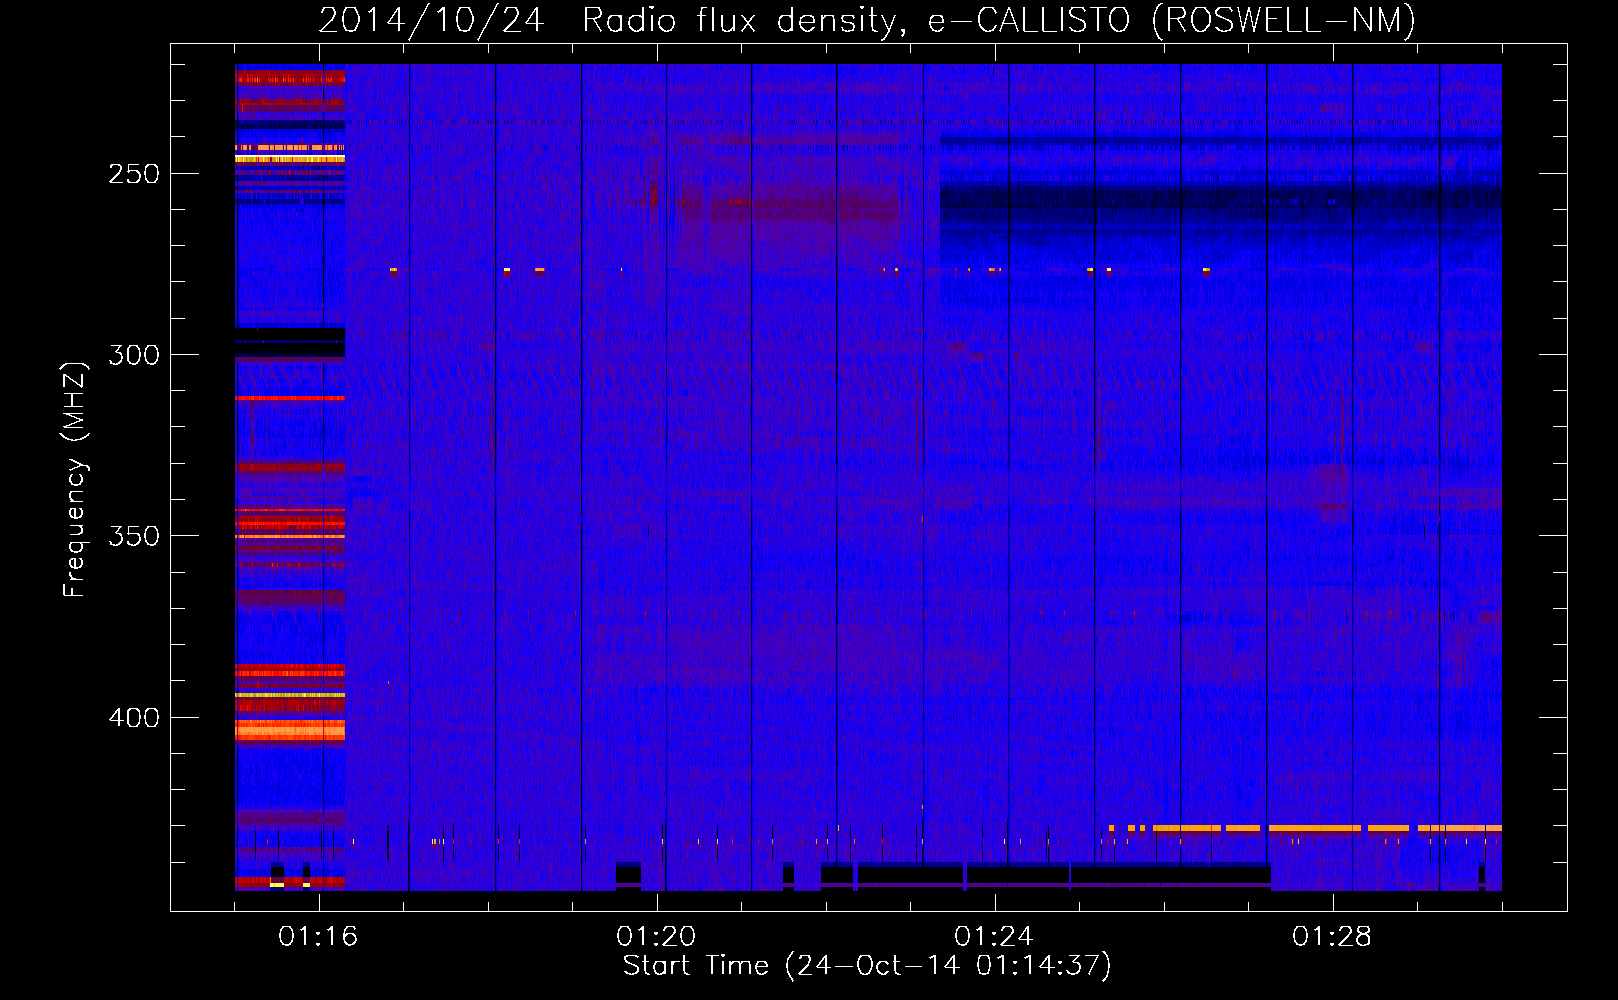Click the 400 frequency tick label

tap(134, 718)
